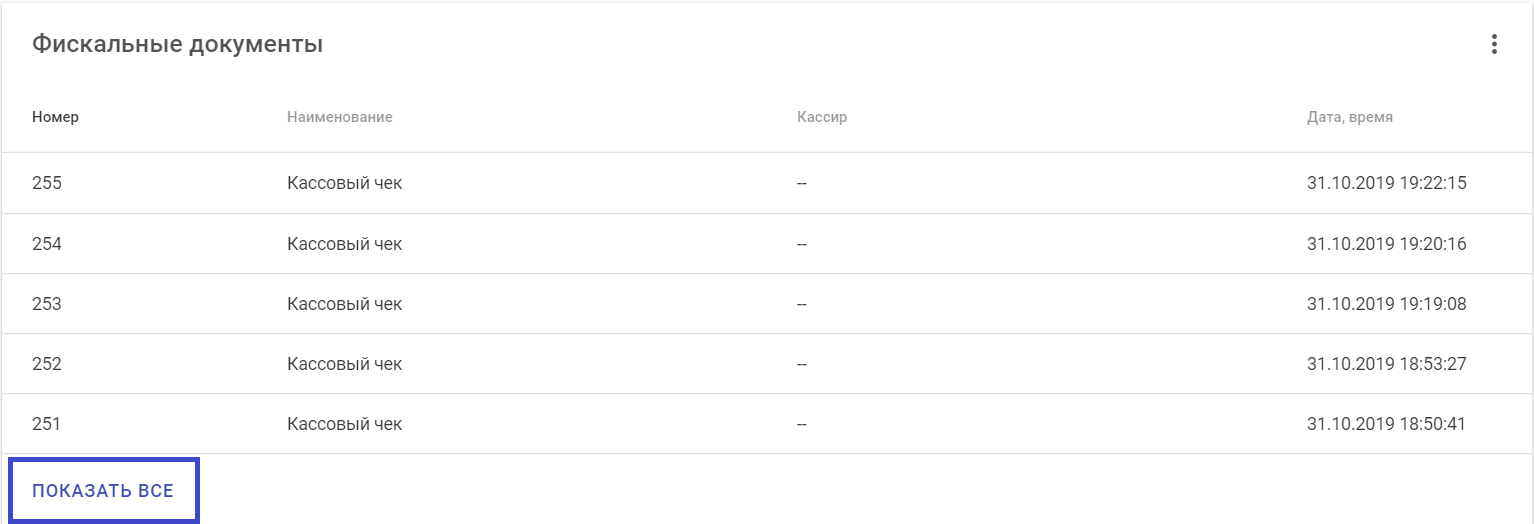Viewport: 1534px width, 524px height.
Task: Click the Наименование column header
Action: [339, 117]
